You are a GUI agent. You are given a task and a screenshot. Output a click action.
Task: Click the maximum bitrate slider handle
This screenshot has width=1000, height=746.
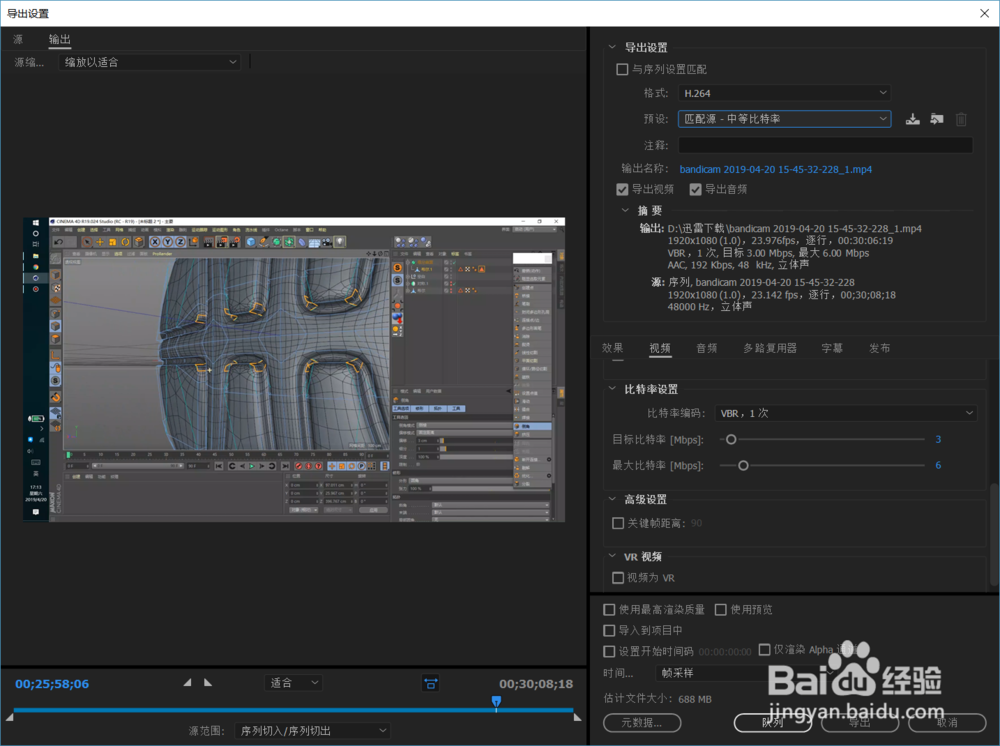[743, 465]
